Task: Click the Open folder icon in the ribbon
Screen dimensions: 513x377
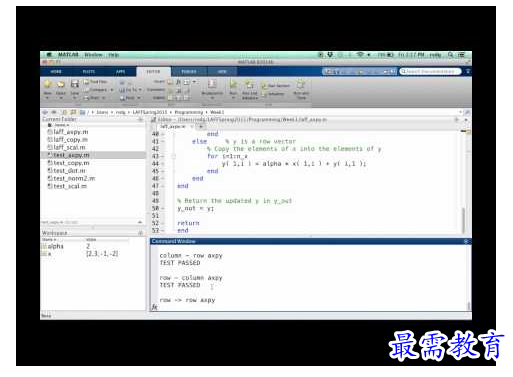Action: pyautogui.click(x=61, y=84)
